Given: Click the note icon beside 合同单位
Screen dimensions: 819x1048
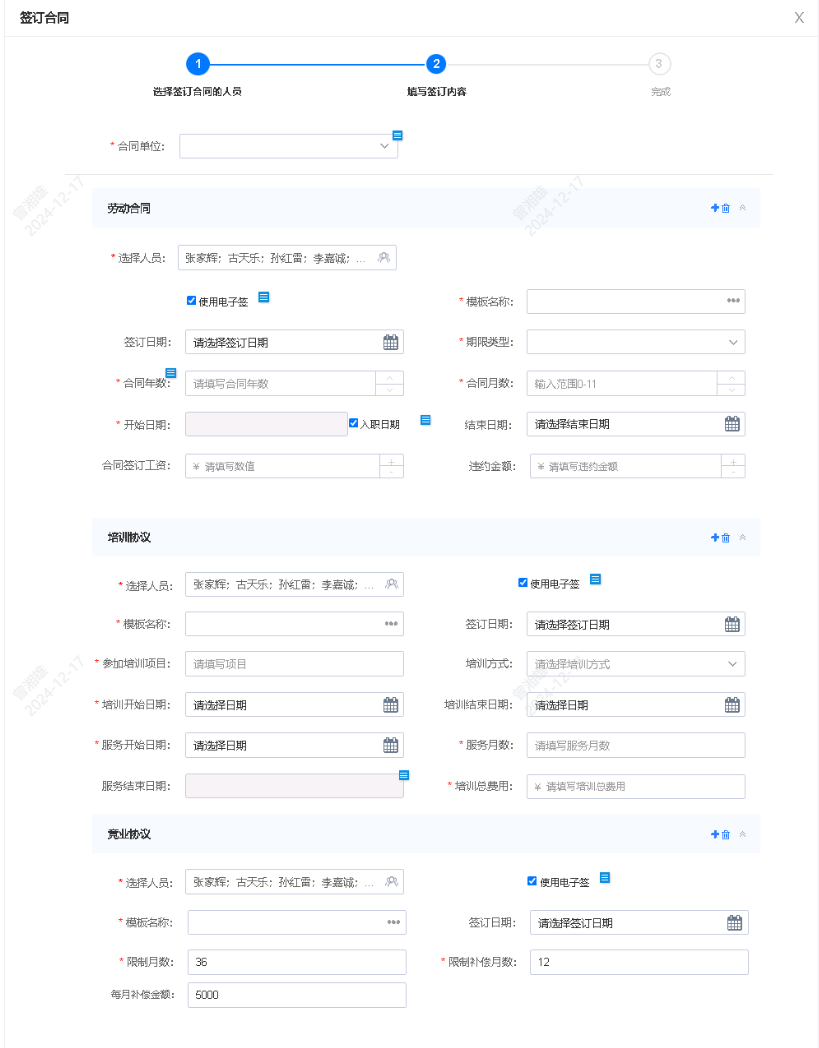Looking at the screenshot, I should pyautogui.click(x=396, y=134).
